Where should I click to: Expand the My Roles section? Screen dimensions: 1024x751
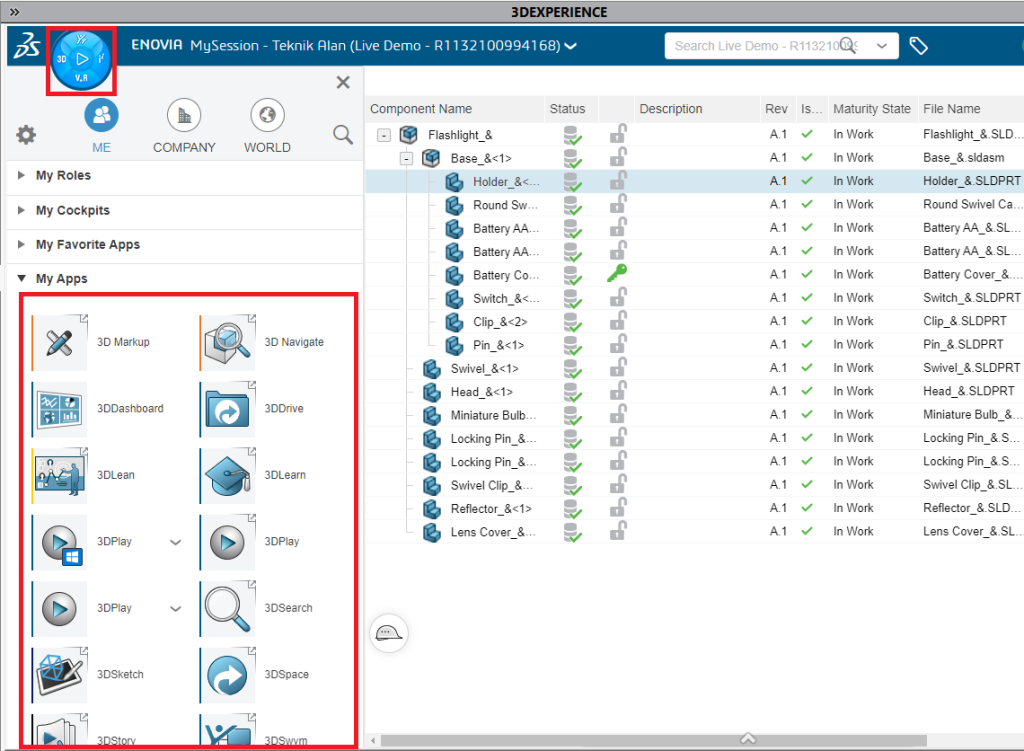point(22,176)
